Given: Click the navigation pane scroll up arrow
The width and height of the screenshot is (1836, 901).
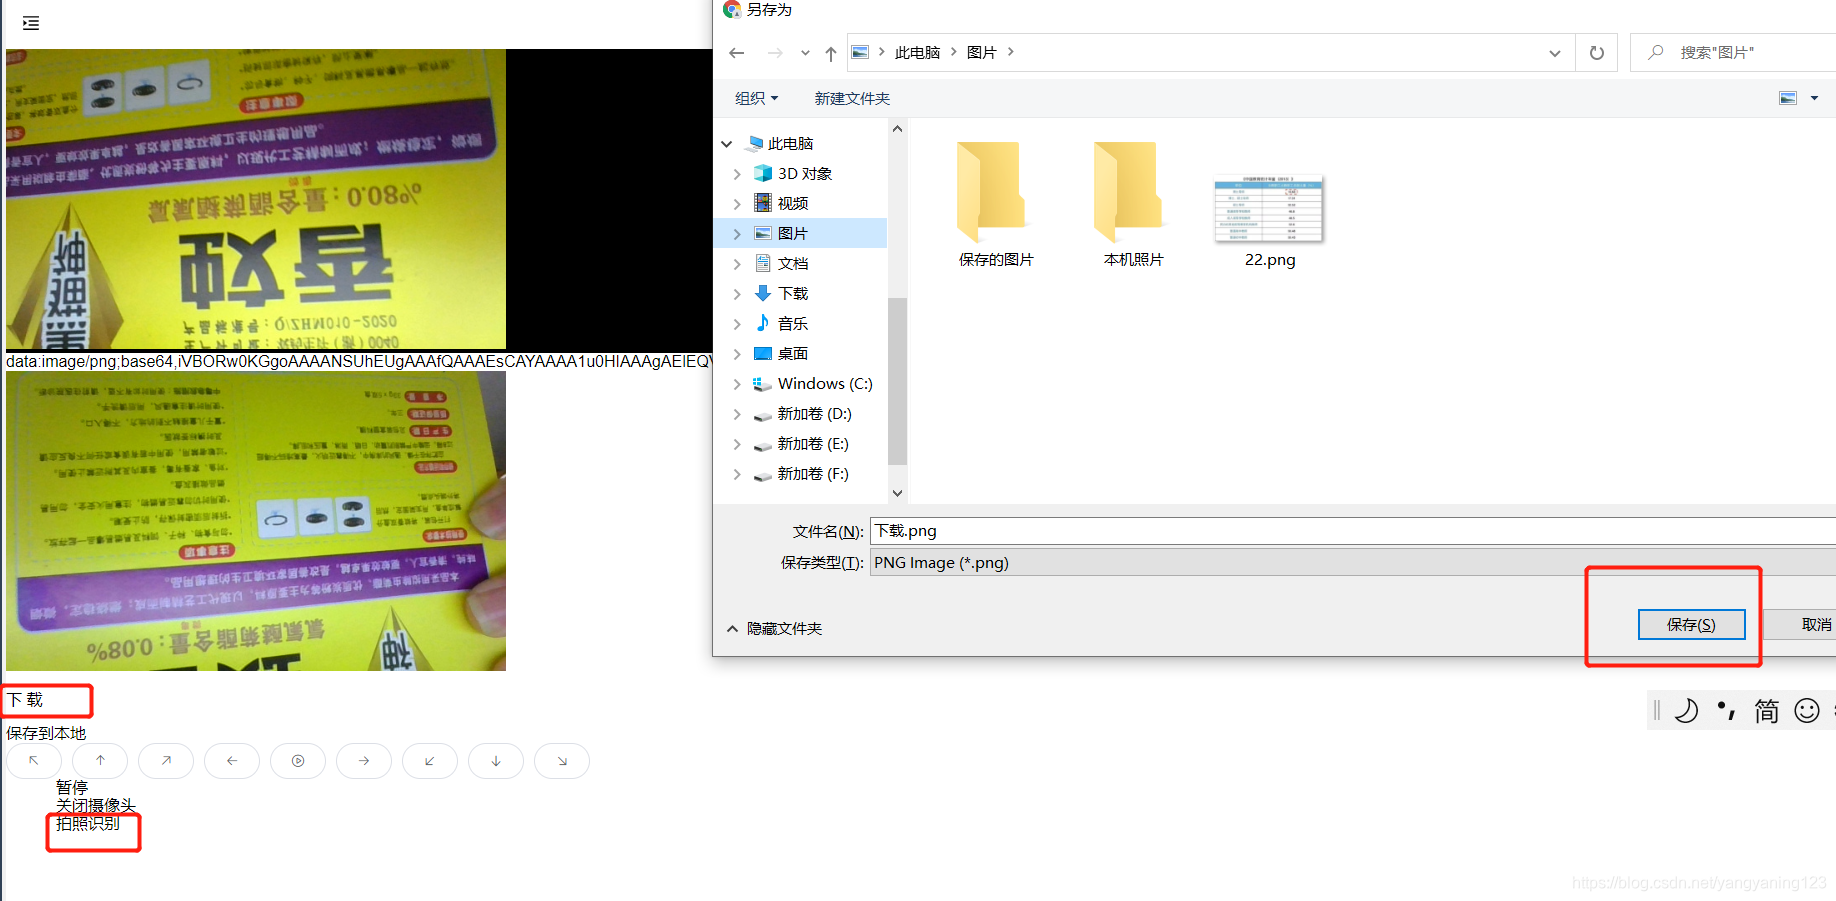Looking at the screenshot, I should coord(897,129).
